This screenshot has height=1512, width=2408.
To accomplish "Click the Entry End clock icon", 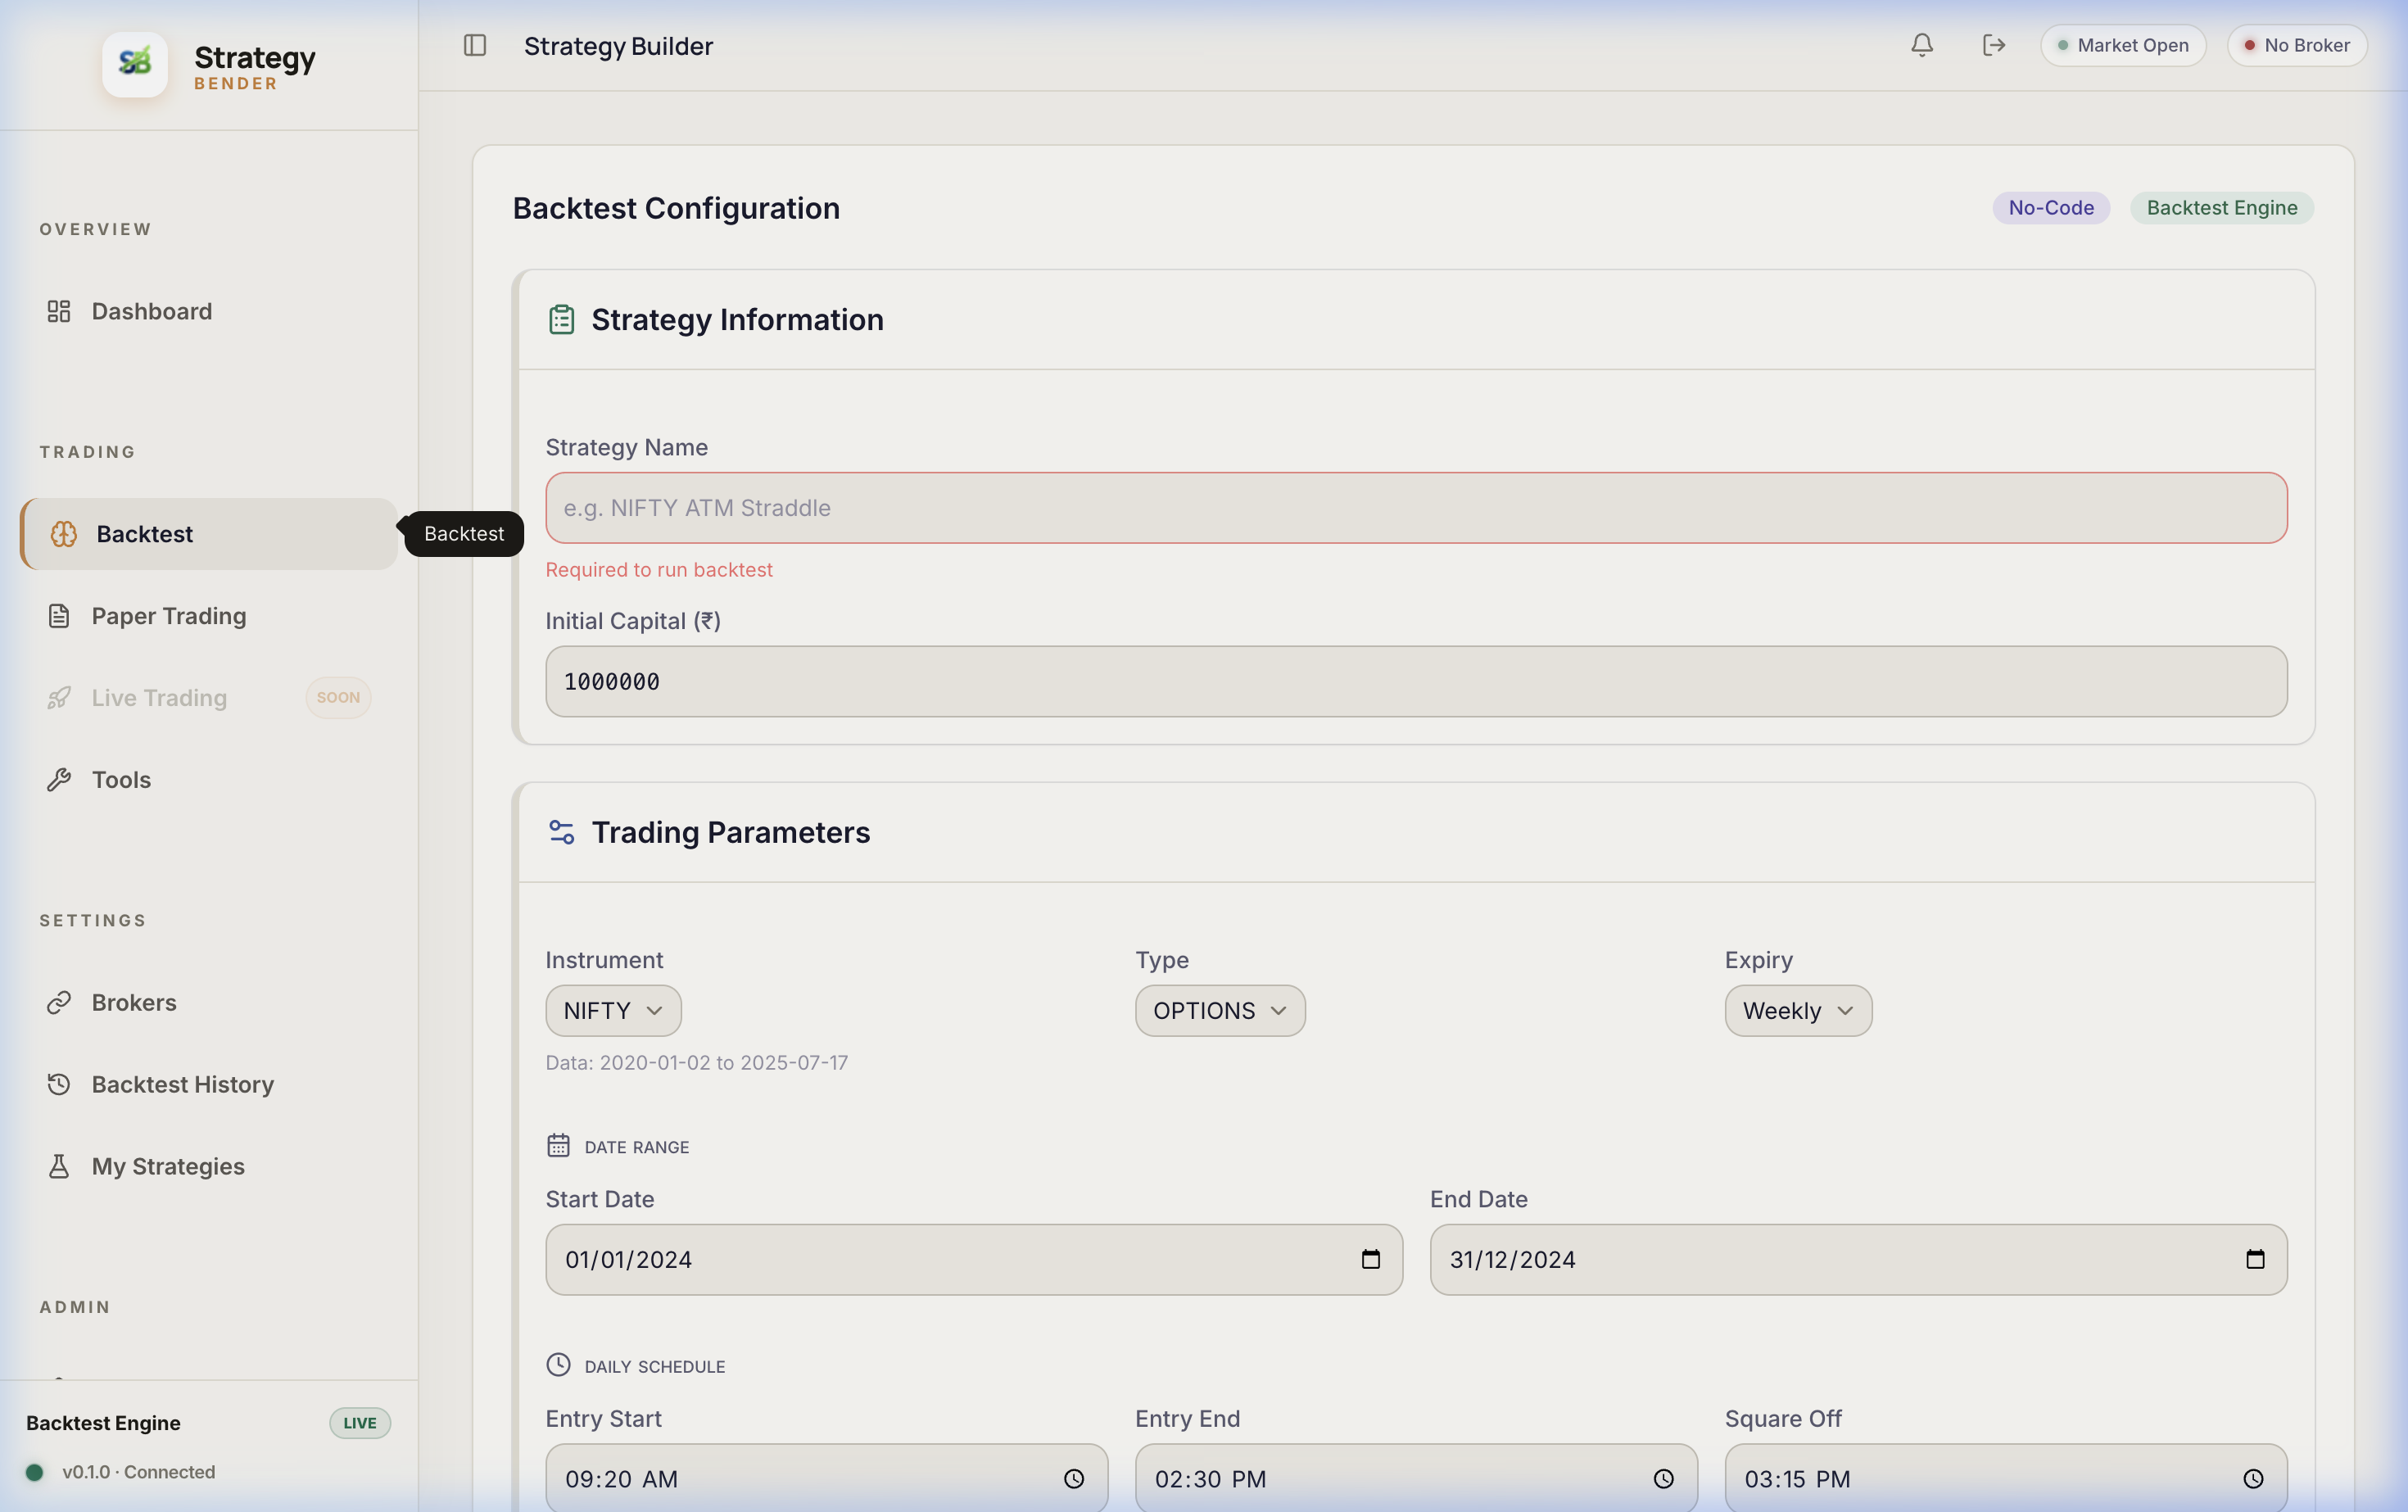I will click(x=1663, y=1478).
